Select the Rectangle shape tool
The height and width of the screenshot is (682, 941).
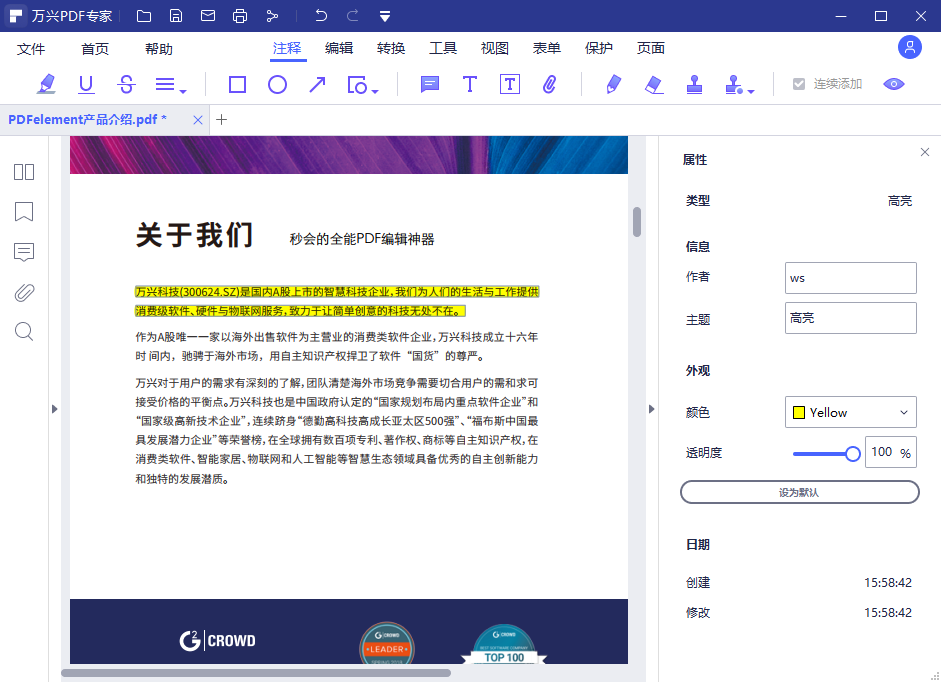[x=238, y=85]
